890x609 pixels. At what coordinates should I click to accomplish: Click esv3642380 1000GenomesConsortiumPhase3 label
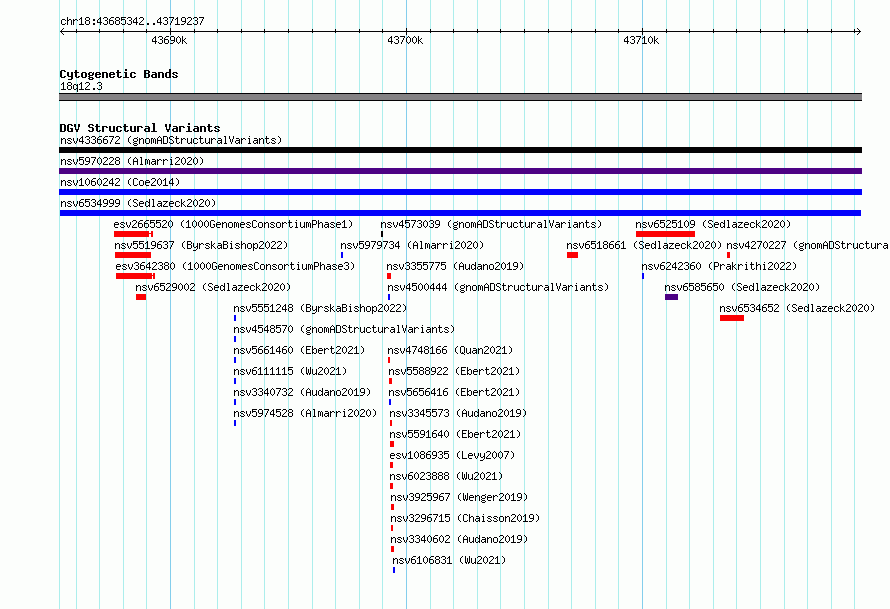pos(235,266)
